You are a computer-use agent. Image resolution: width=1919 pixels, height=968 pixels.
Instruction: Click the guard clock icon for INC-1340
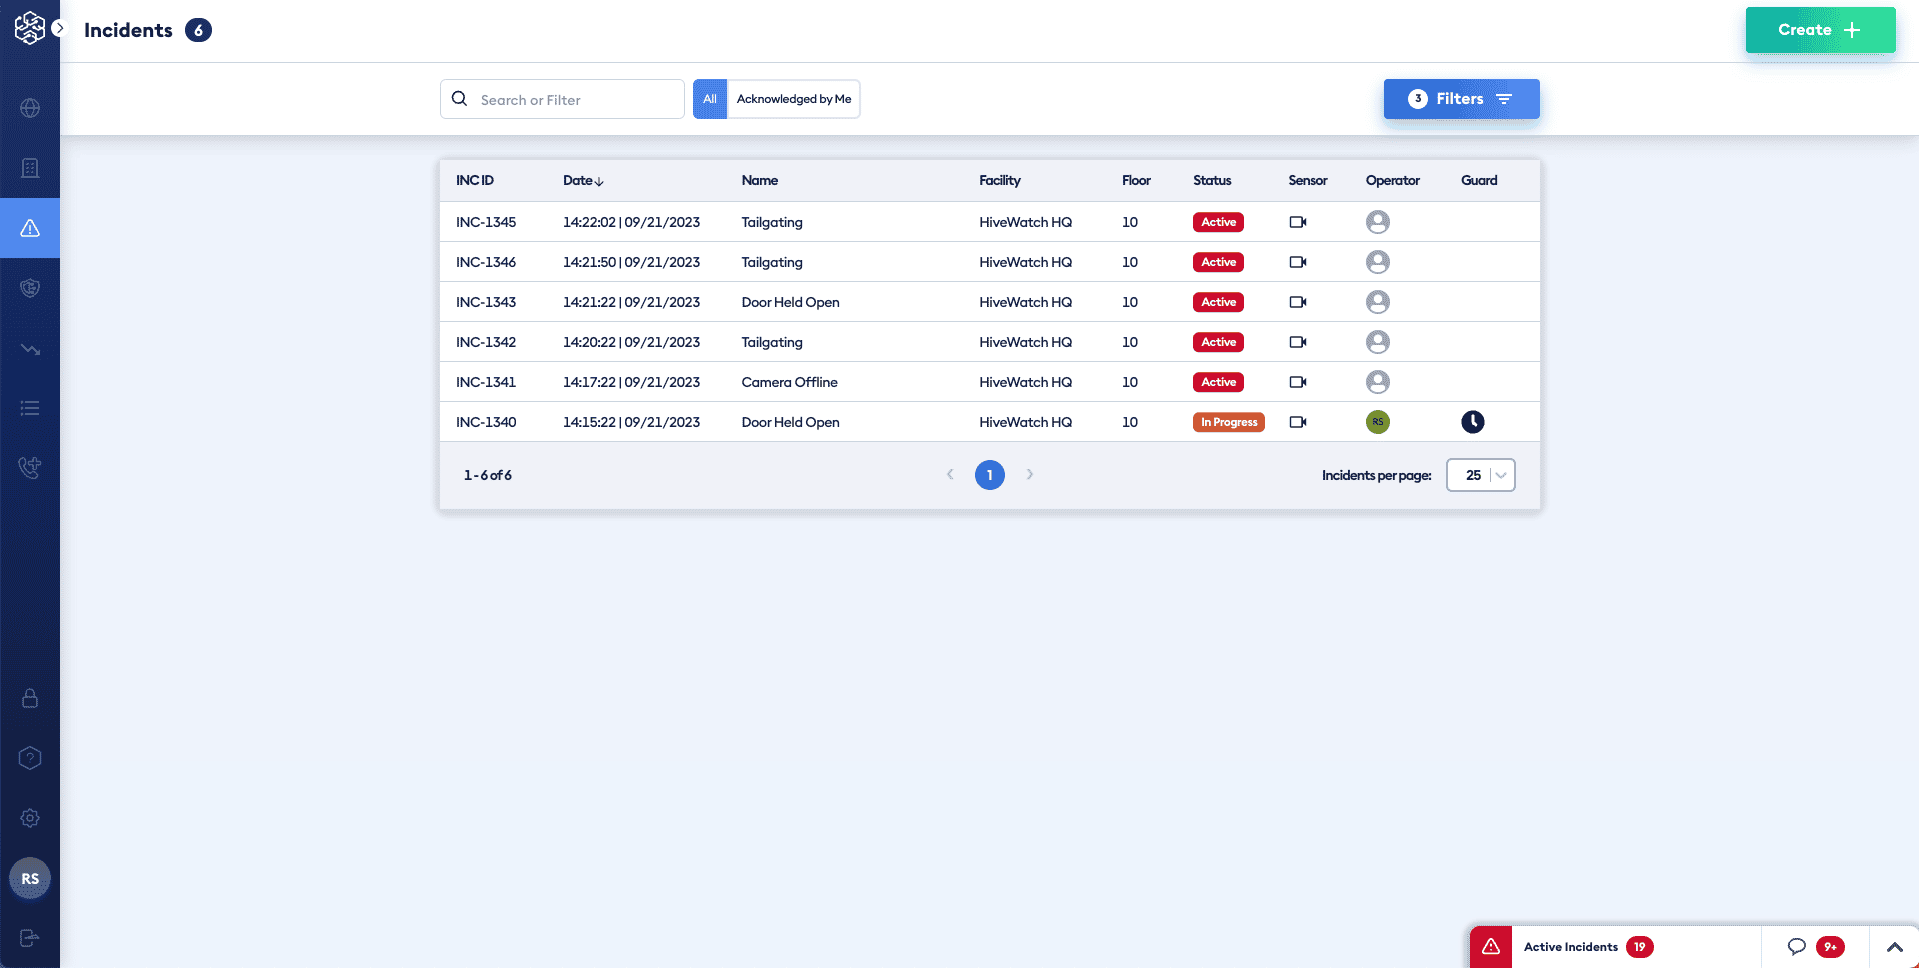click(x=1472, y=422)
